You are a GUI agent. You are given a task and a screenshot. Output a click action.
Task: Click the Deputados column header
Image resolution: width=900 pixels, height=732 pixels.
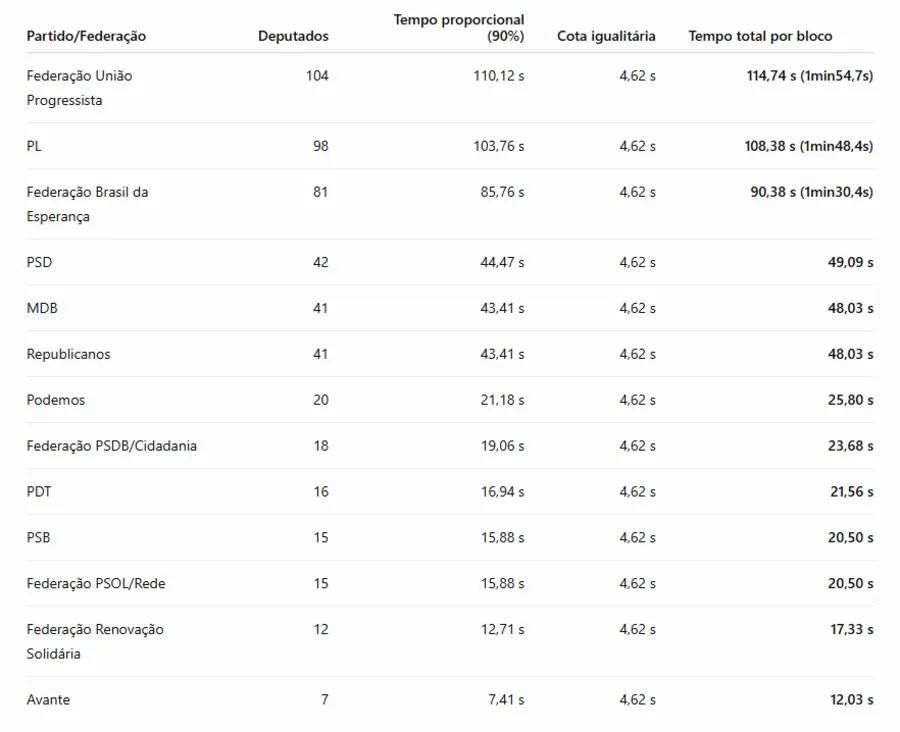[293, 36]
